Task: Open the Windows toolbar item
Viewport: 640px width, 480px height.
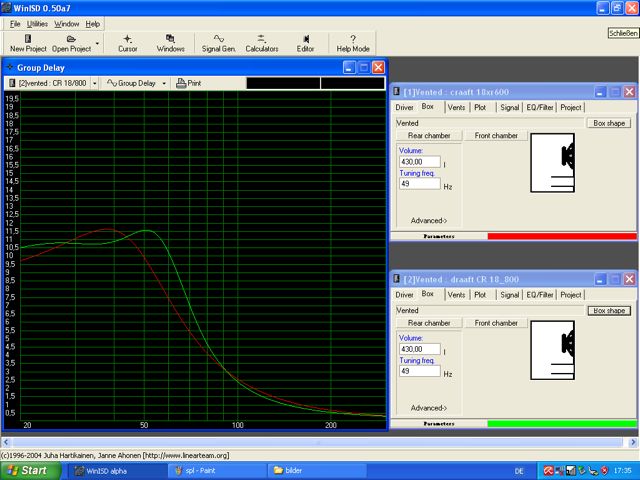Action: (170, 38)
